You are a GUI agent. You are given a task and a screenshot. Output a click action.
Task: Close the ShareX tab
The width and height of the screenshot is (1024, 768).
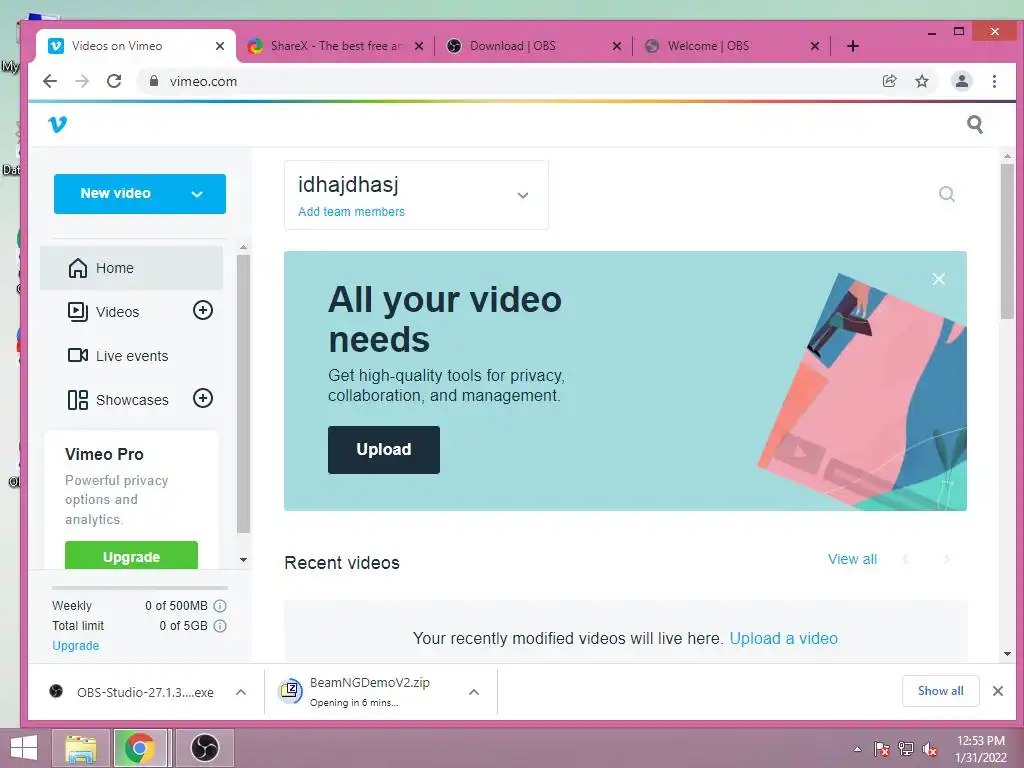pos(419,46)
